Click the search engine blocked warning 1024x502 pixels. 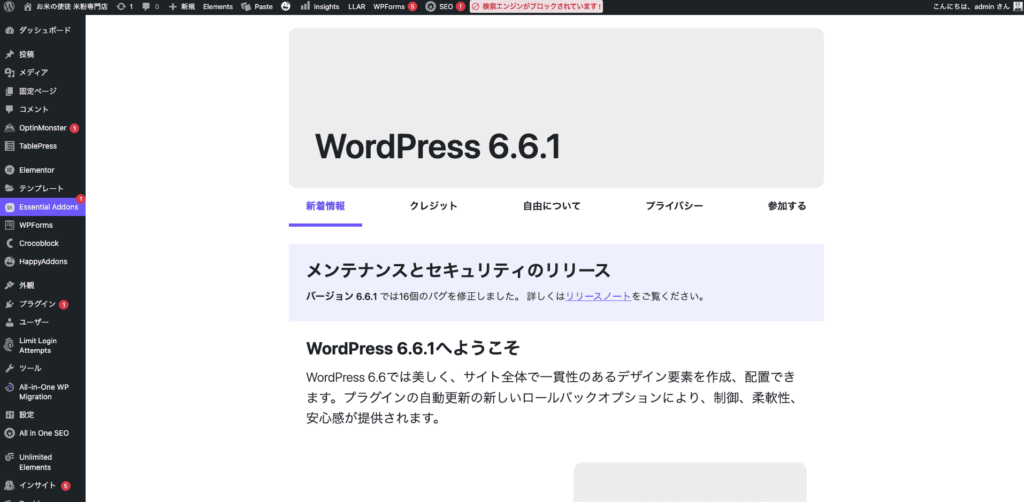[536, 7]
